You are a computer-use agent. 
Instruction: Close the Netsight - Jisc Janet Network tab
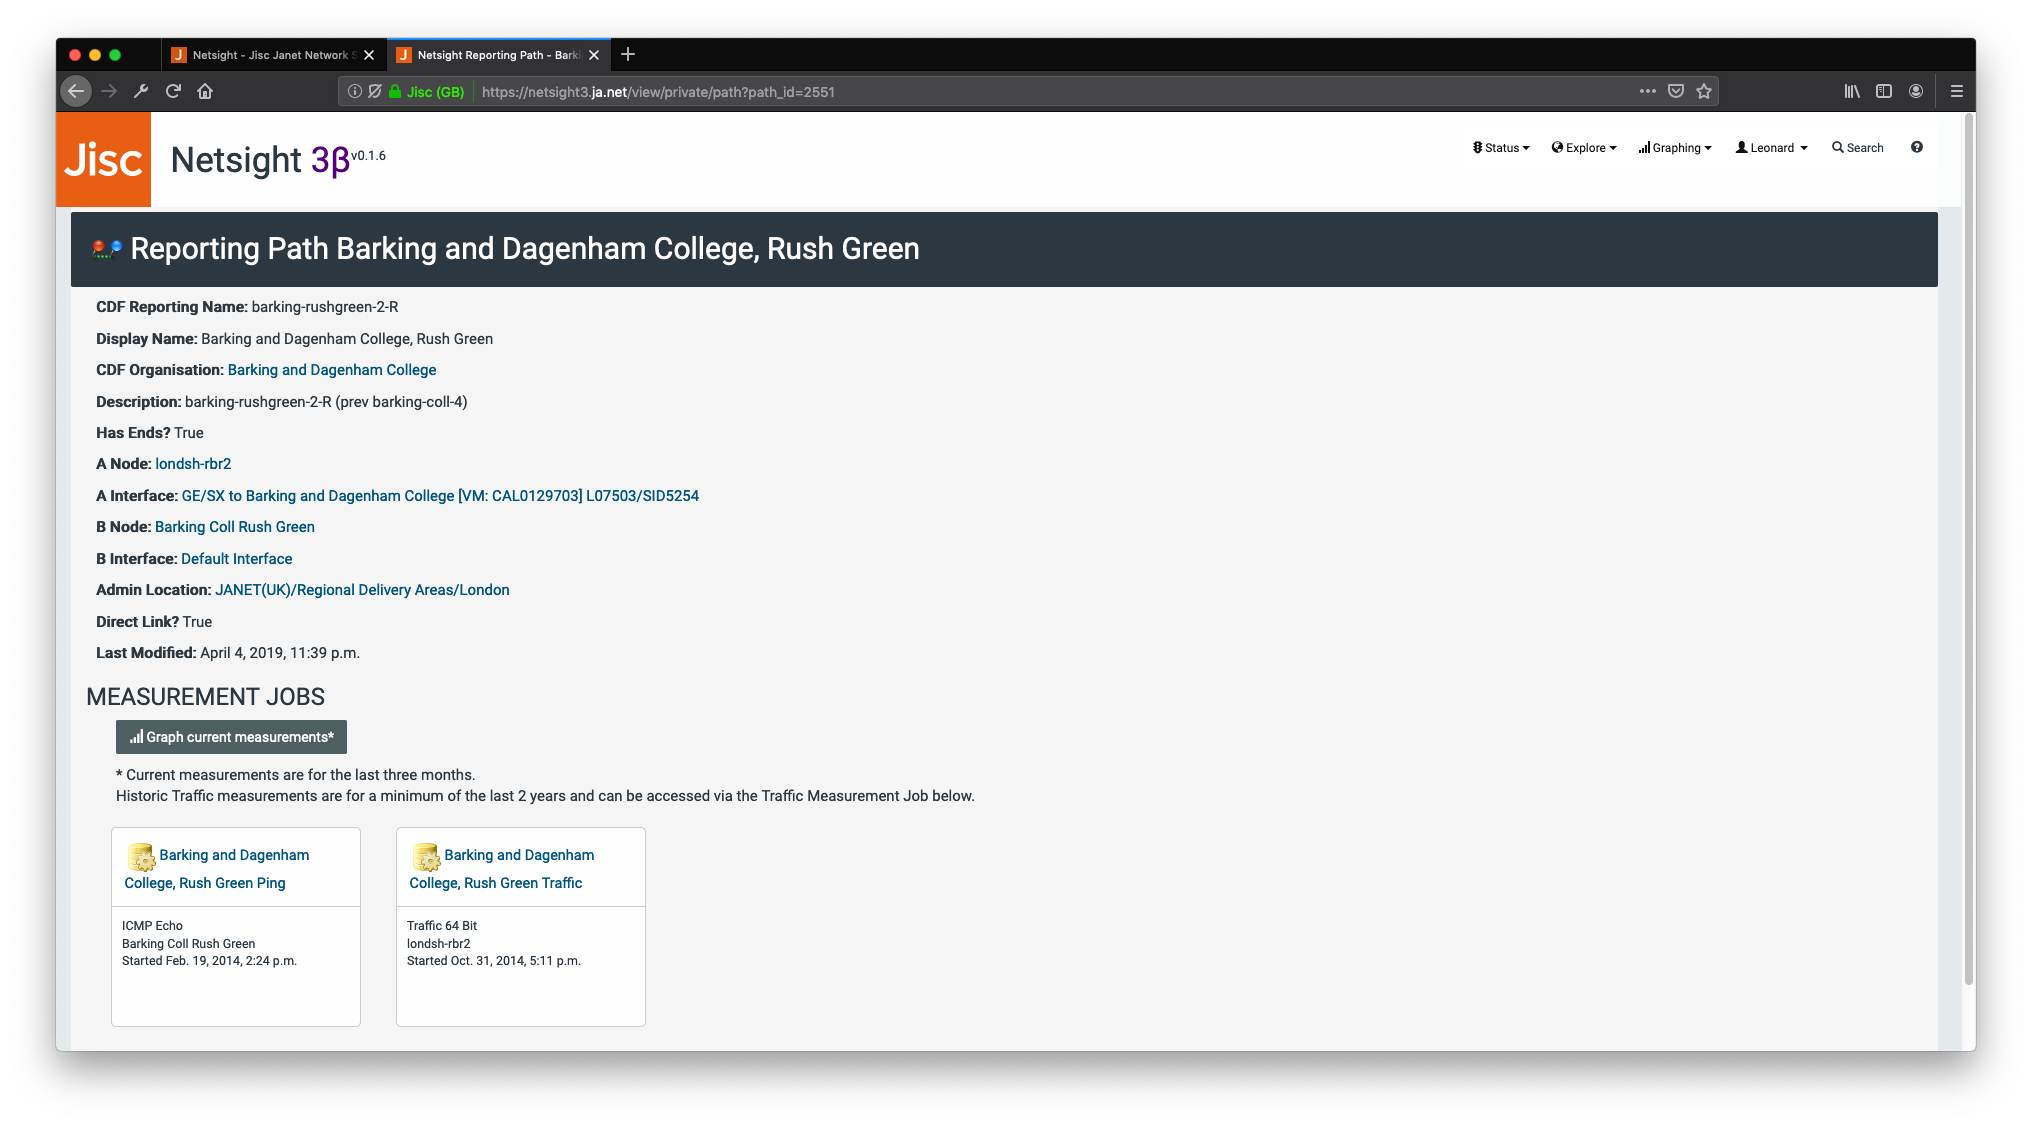click(x=369, y=55)
